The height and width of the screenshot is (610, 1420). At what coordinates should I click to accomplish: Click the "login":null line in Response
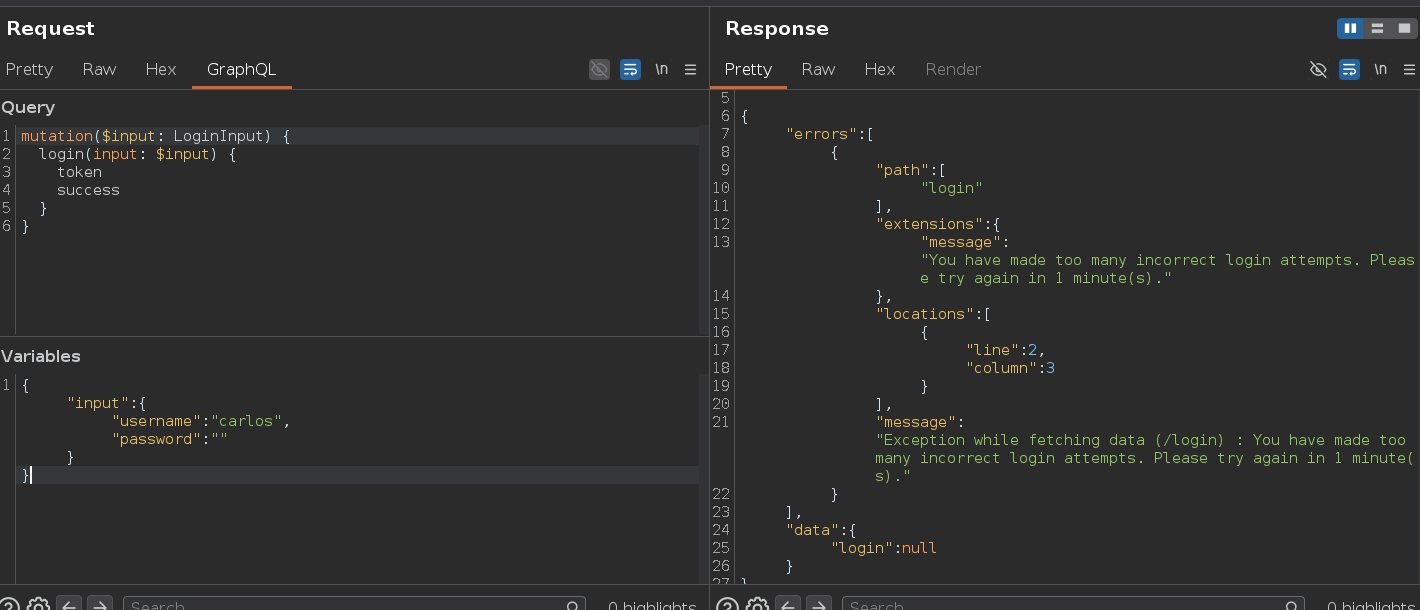click(x=884, y=548)
